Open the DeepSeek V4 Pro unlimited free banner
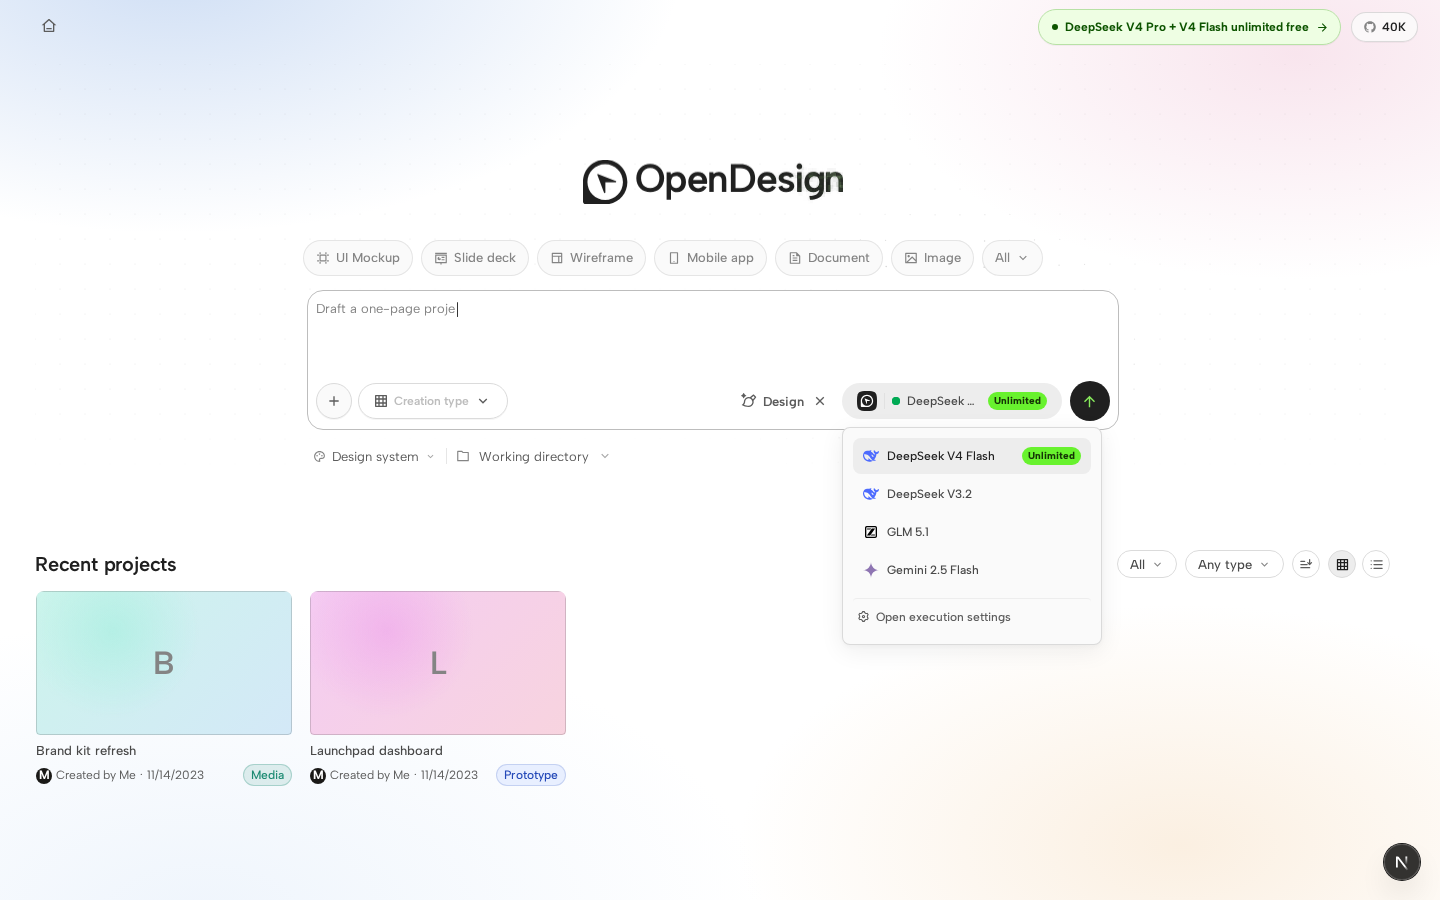The height and width of the screenshot is (900, 1440). click(x=1189, y=27)
